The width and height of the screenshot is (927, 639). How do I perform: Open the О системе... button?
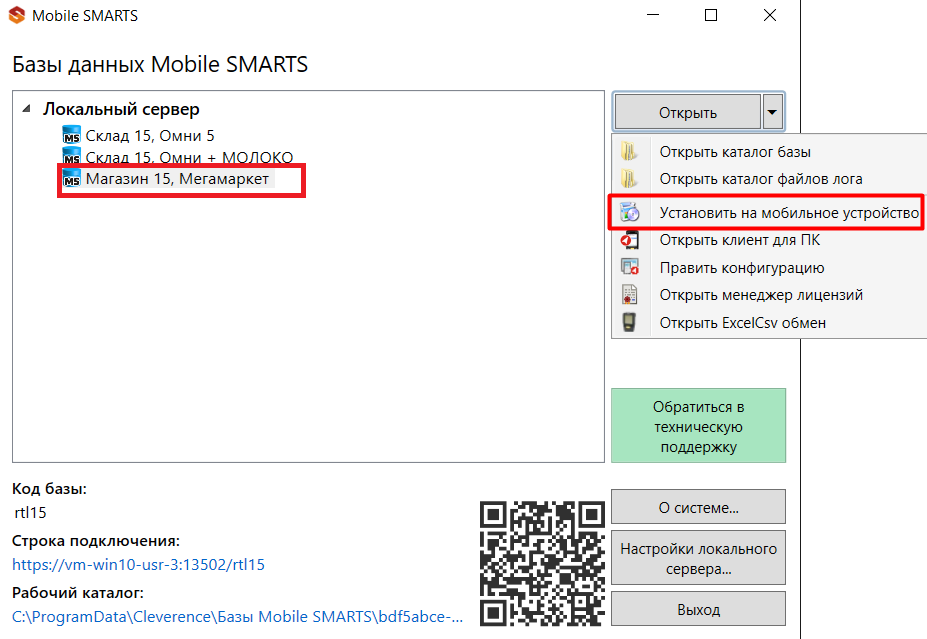pos(698,507)
